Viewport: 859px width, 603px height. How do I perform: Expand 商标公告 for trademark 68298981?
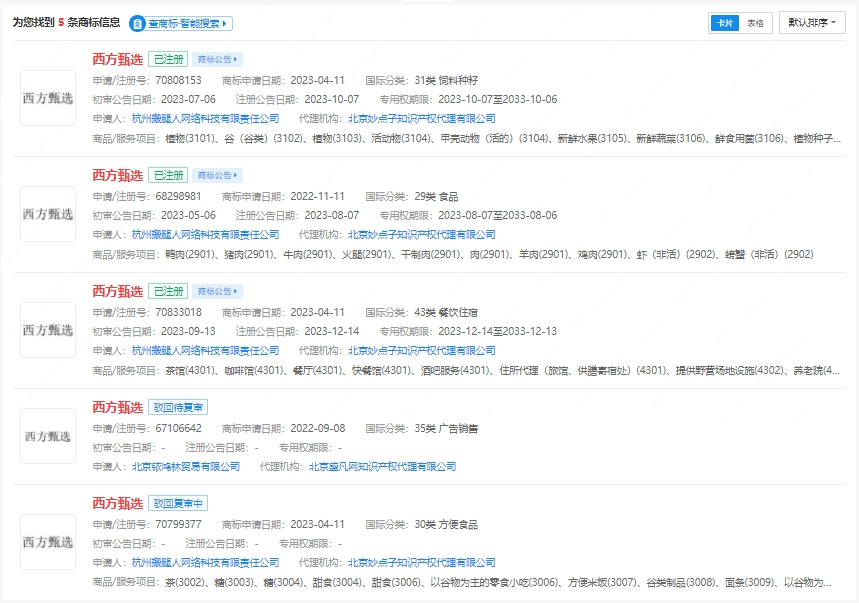click(x=217, y=175)
